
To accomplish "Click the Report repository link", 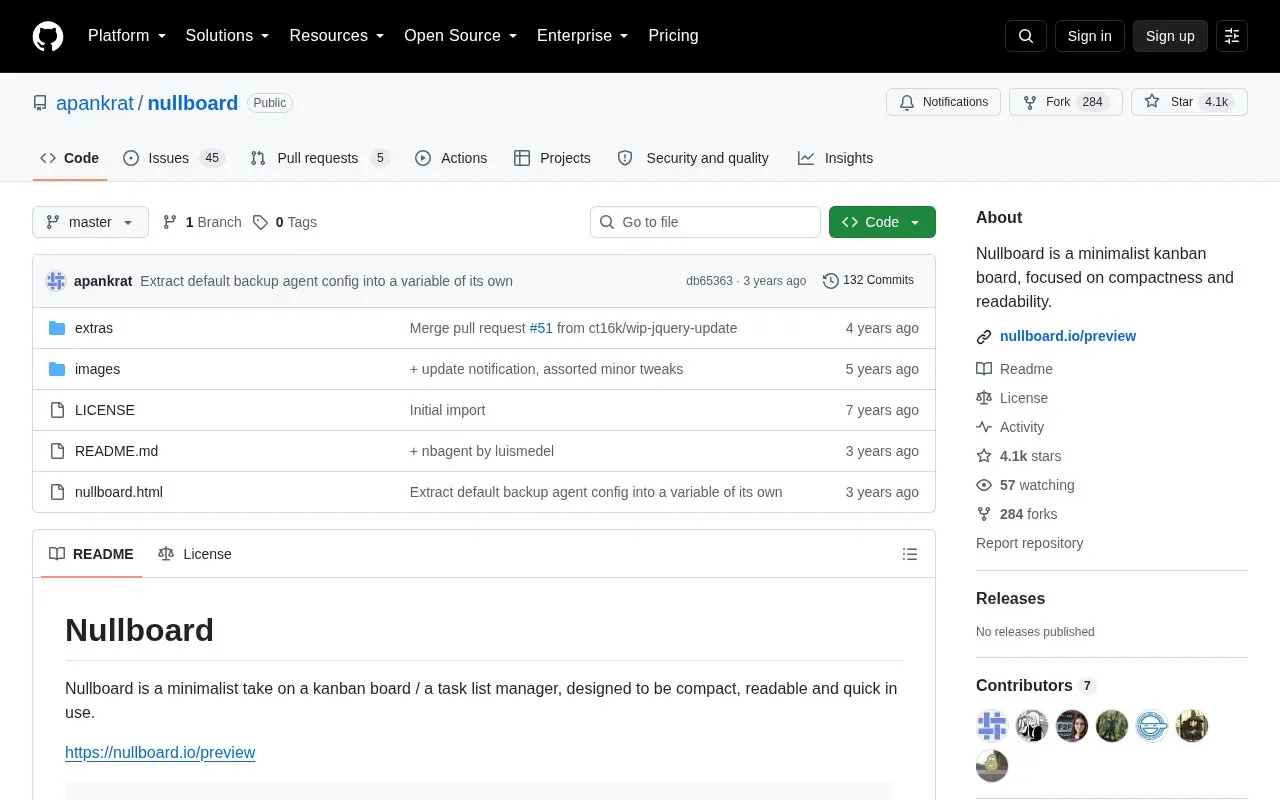I will (1029, 543).
